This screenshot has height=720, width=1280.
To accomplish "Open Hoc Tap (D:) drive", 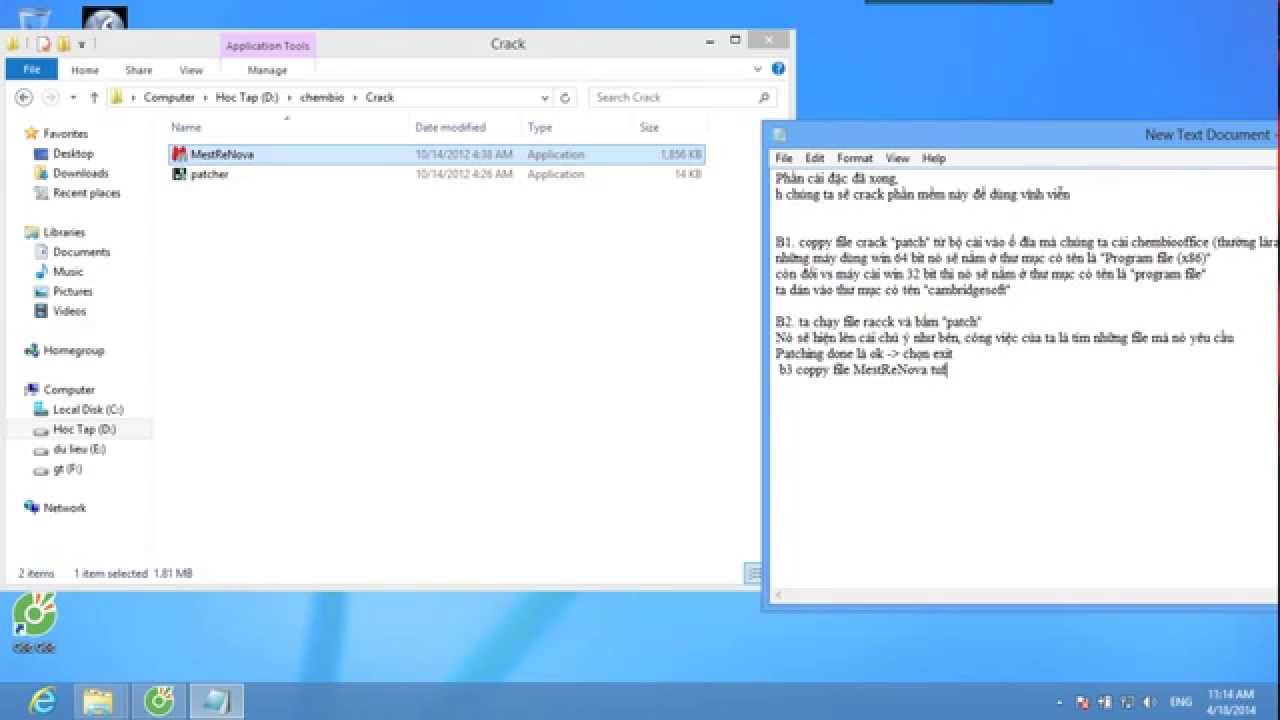I will pyautogui.click(x=84, y=429).
